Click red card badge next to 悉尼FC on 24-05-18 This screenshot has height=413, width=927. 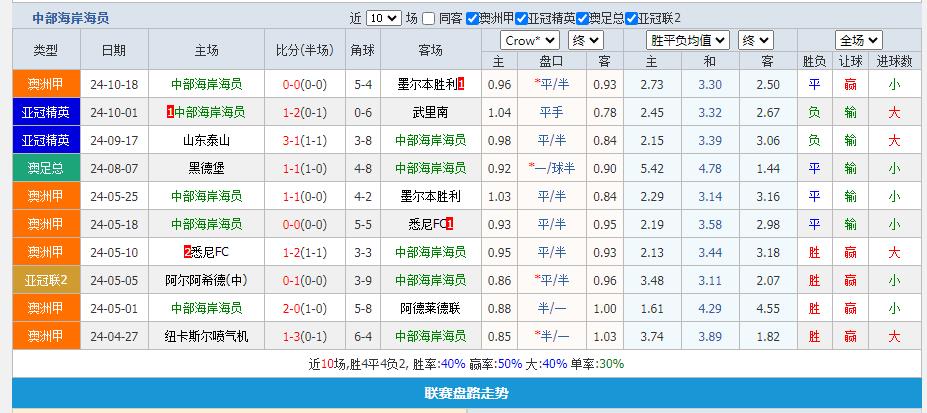click(451, 224)
